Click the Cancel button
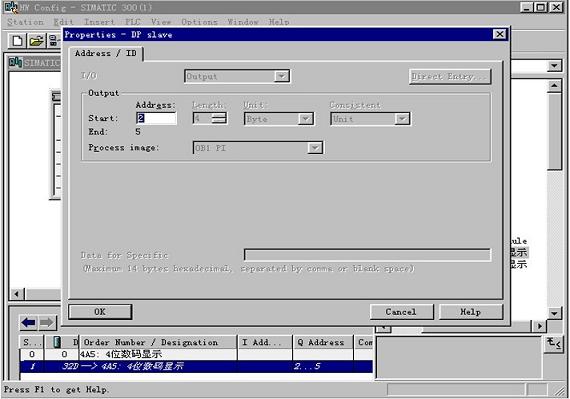Viewport: 570px width, 399px height. coord(401,312)
